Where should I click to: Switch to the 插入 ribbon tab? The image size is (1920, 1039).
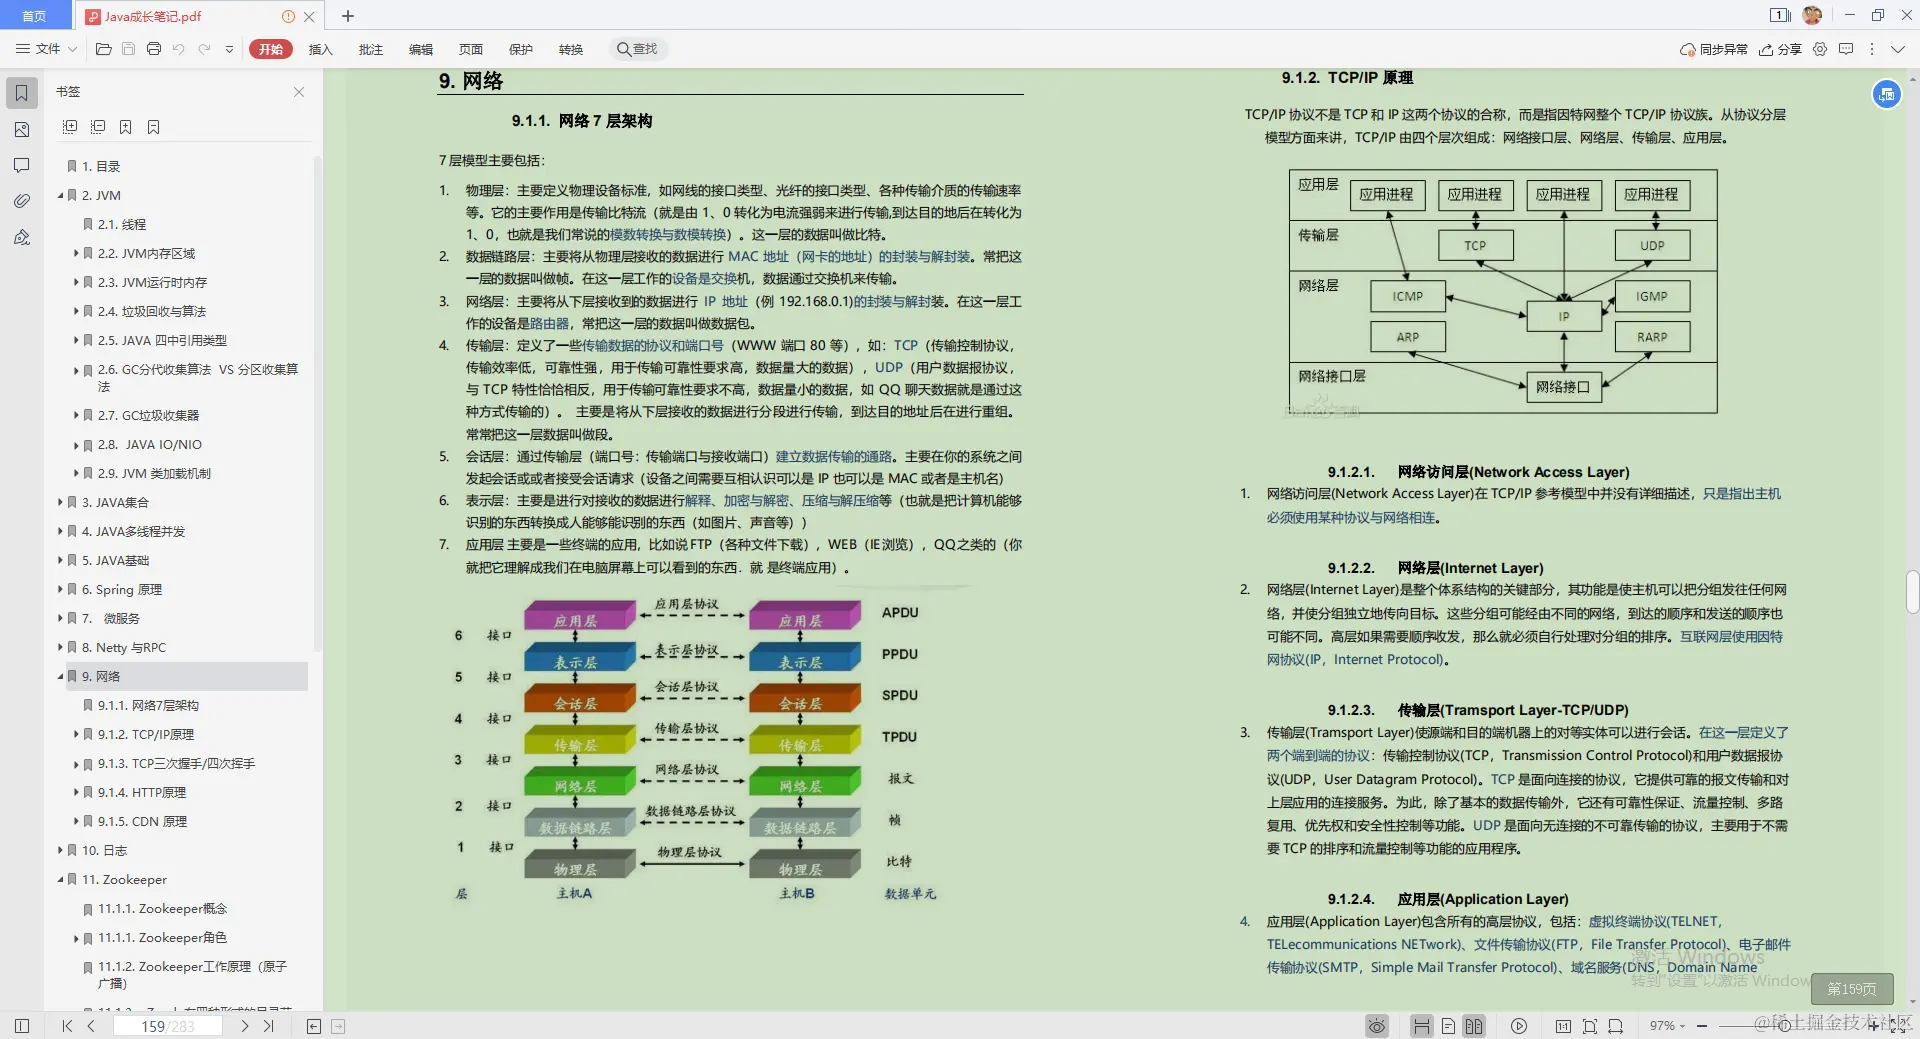[x=319, y=48]
